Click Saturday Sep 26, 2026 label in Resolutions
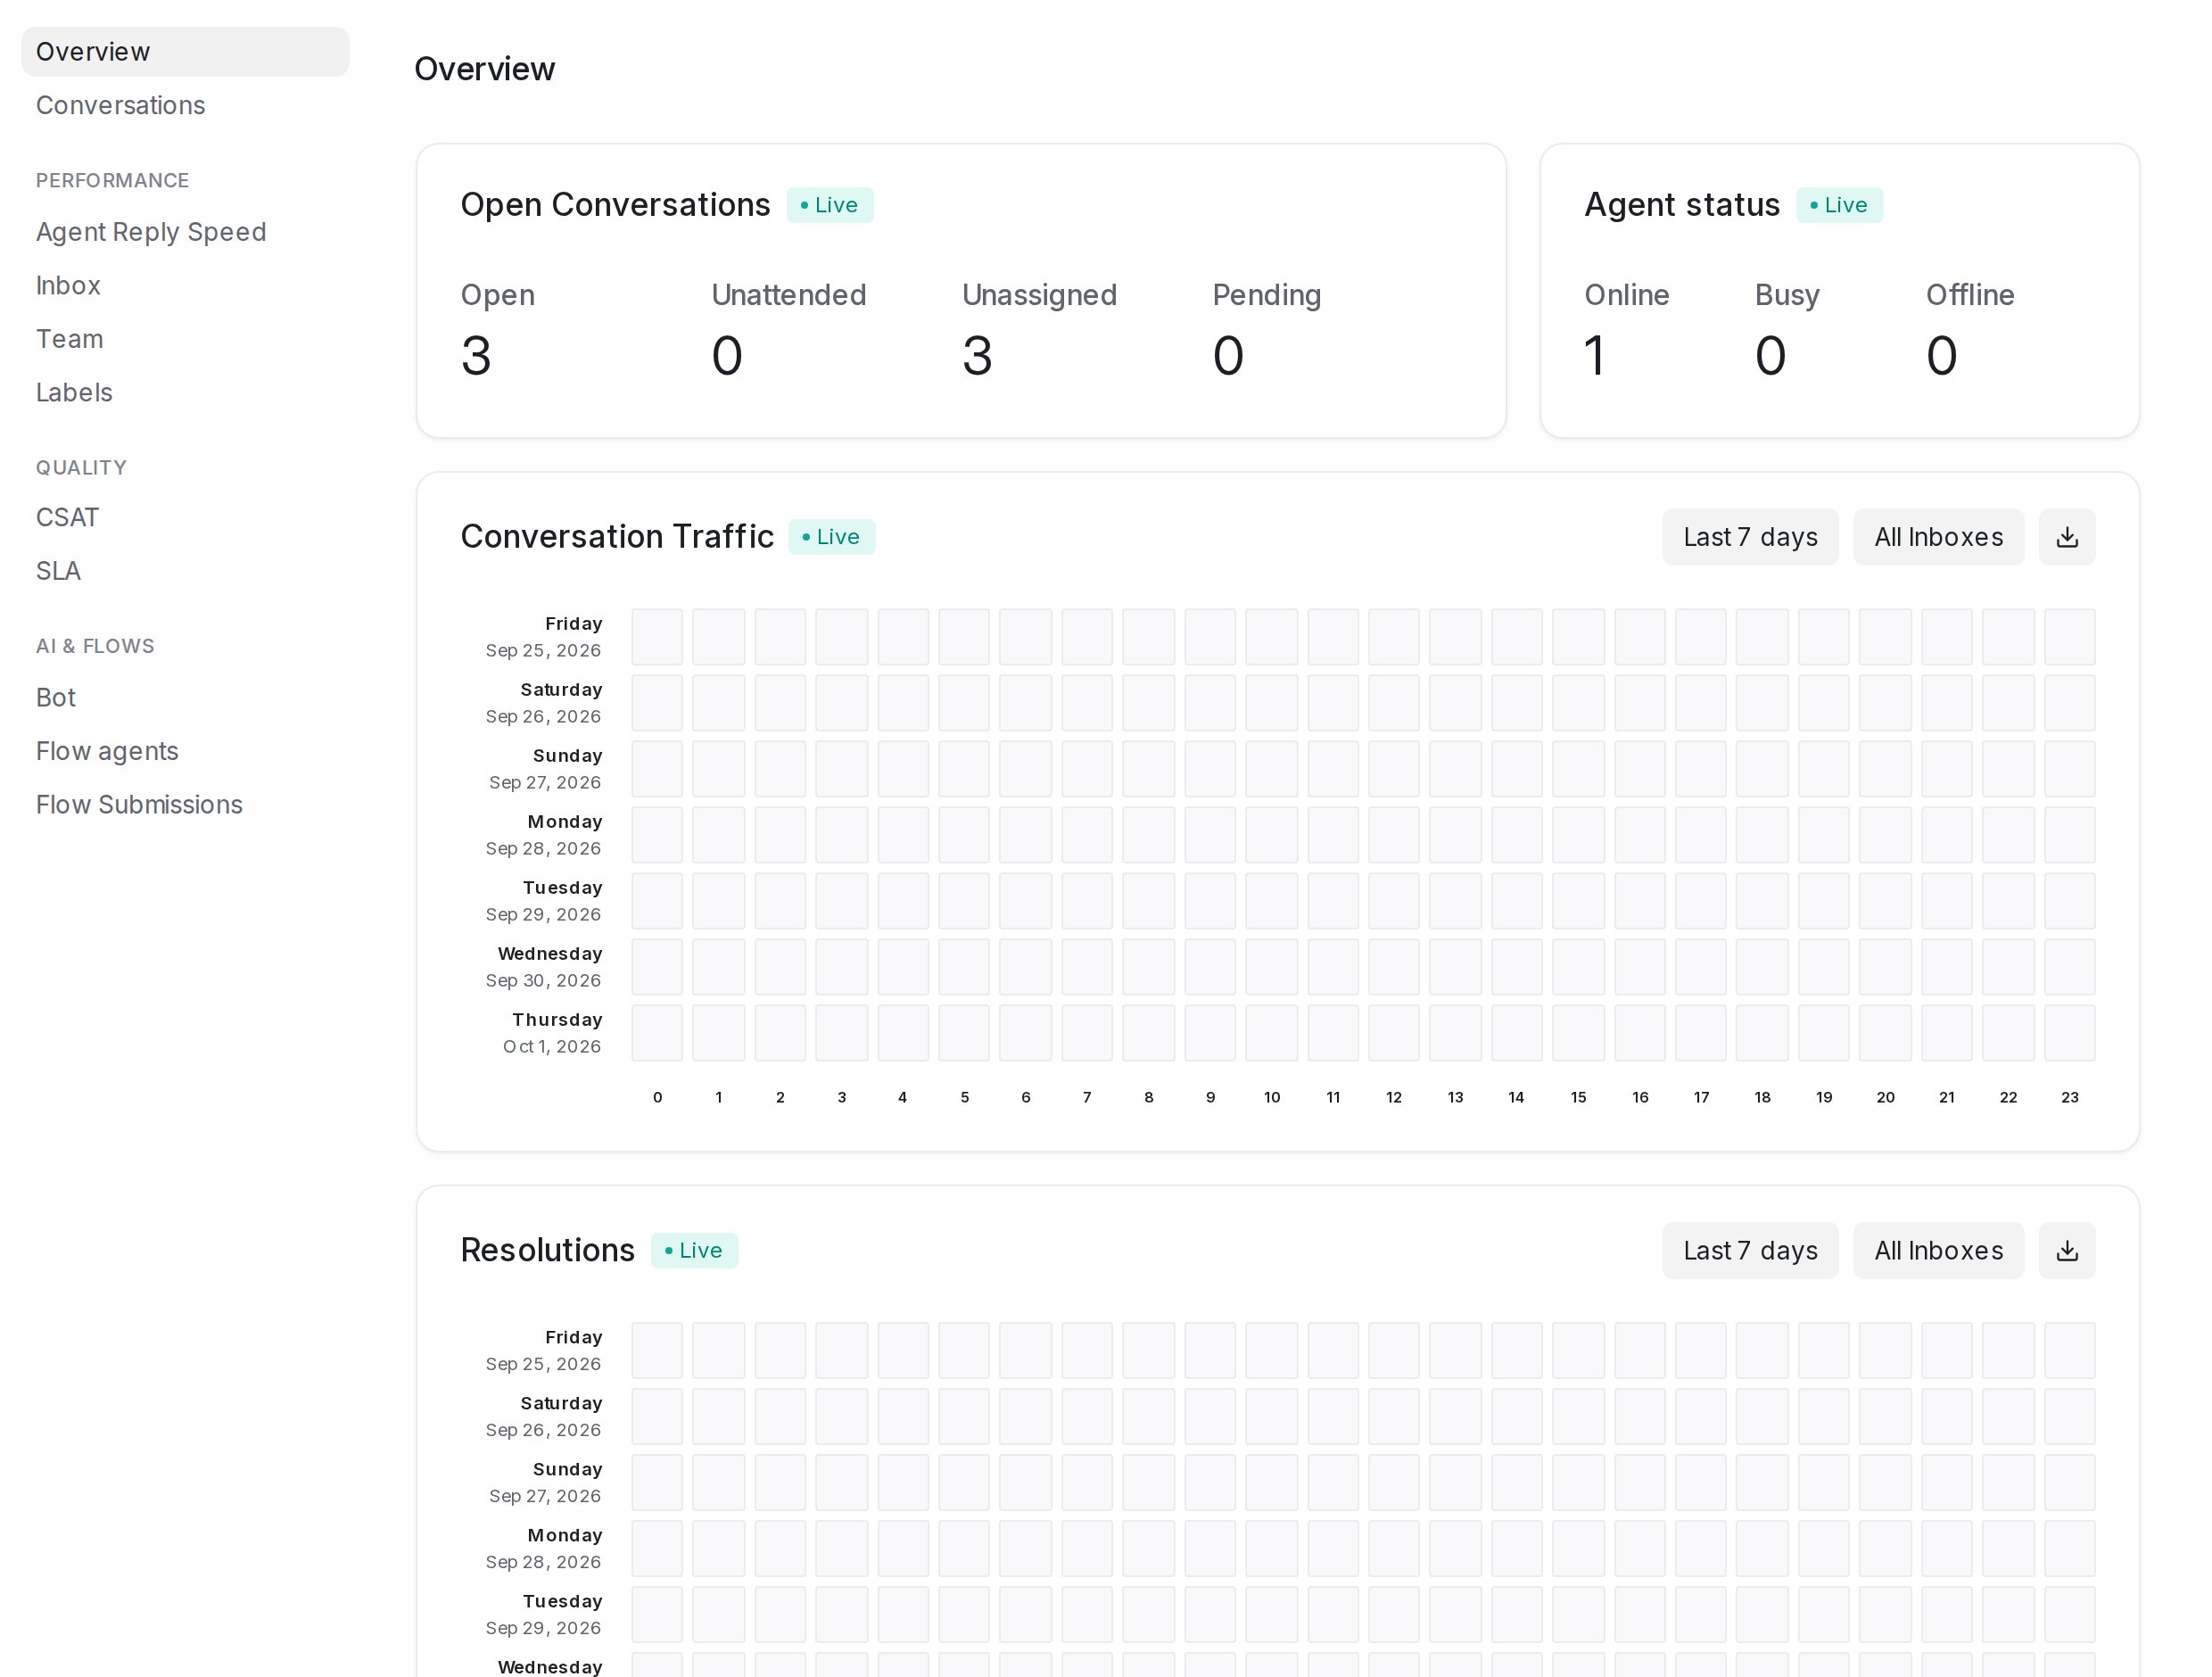The width and height of the screenshot is (2212, 1677). pyautogui.click(x=544, y=1416)
